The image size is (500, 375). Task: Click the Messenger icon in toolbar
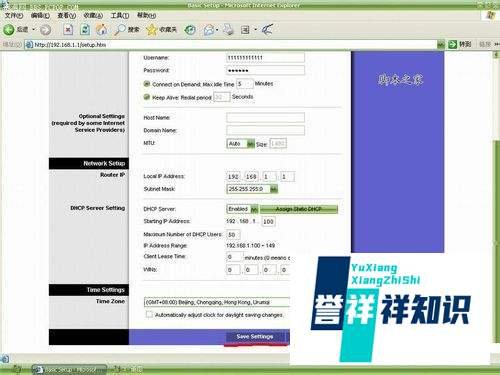tap(267, 30)
